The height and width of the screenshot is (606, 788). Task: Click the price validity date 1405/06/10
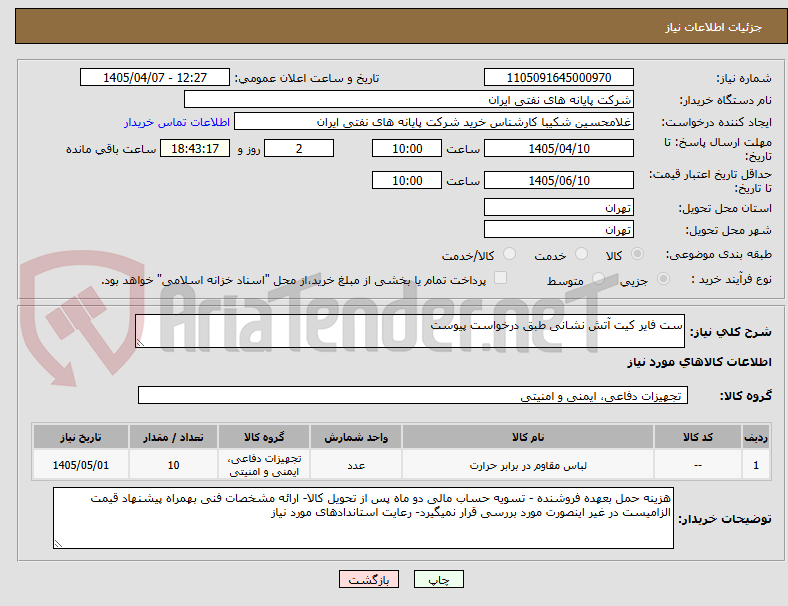tap(558, 180)
